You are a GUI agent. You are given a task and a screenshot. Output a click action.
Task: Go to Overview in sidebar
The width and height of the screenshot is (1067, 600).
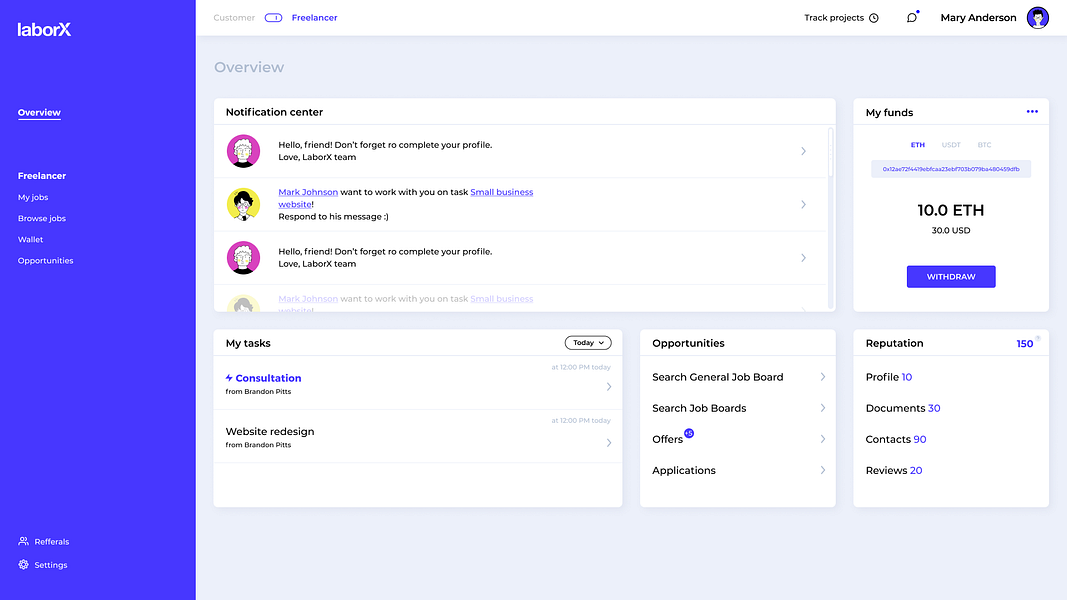point(39,113)
